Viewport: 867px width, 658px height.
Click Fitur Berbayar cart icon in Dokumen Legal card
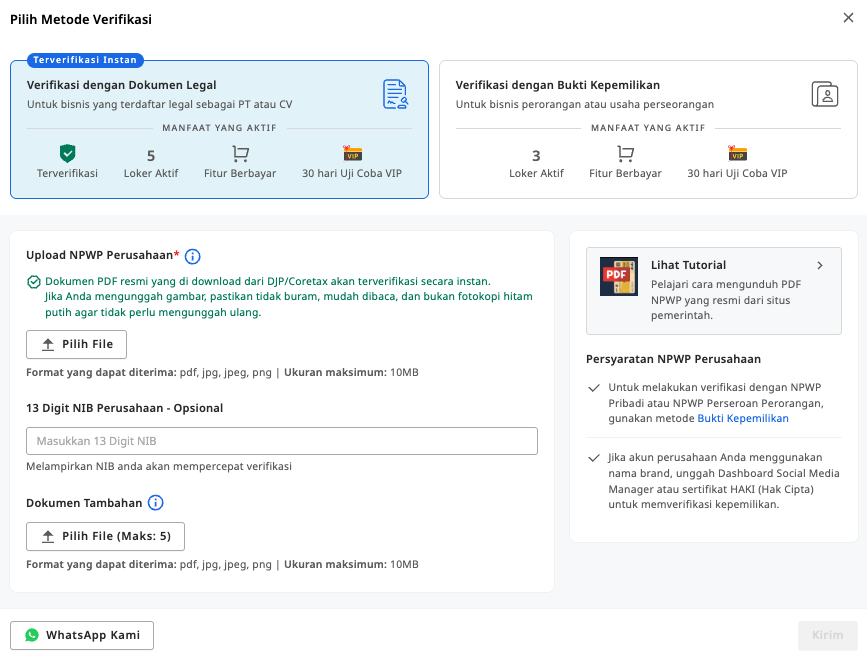[x=240, y=153]
